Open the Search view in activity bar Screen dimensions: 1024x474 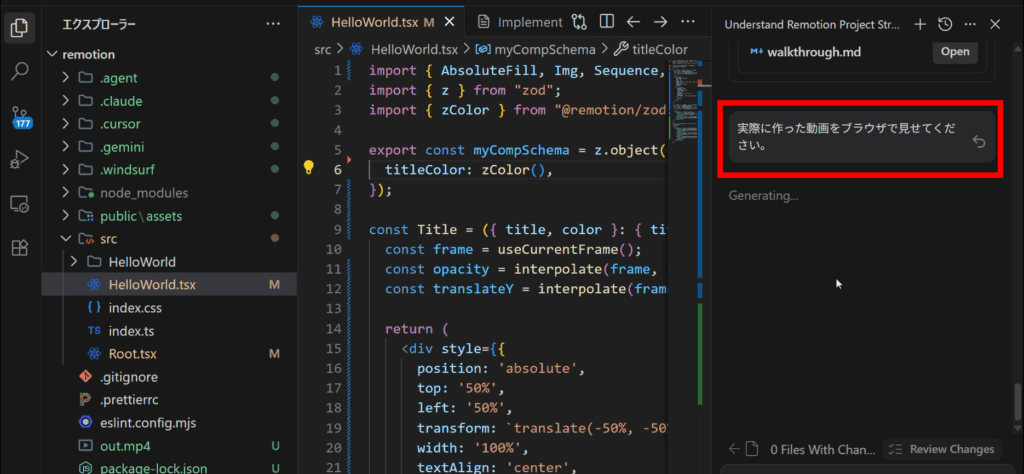19,71
